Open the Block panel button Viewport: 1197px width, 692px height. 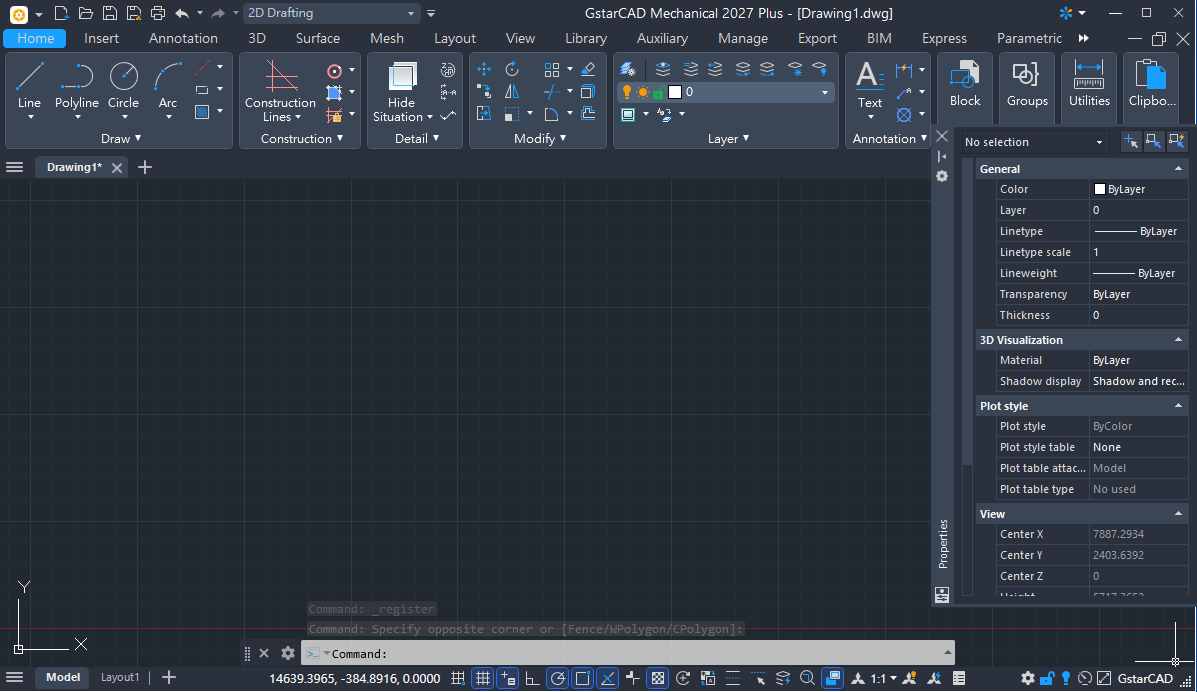tap(965, 86)
